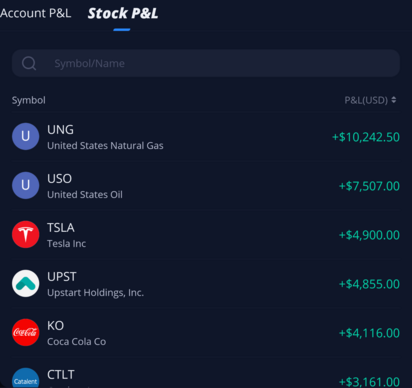This screenshot has width=412, height=388.
Task: Open the CTLT symbol row
Action: (206, 373)
